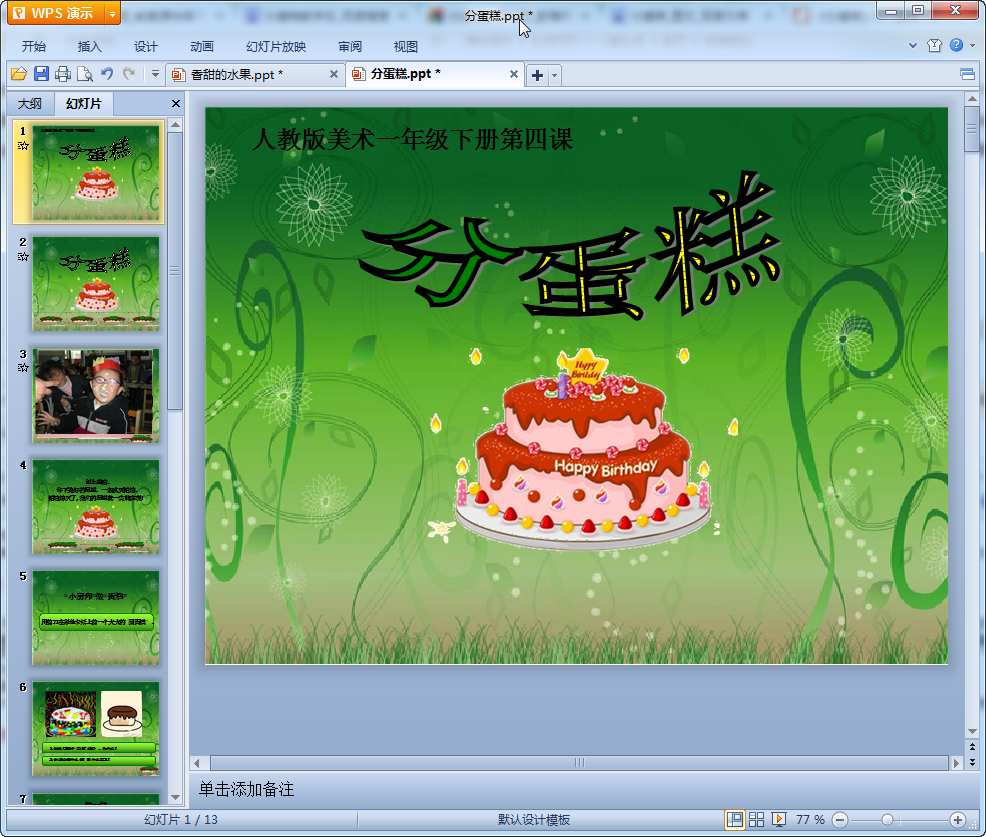Click animation star icon on slide 1
This screenshot has height=837, width=986.
tap(23, 146)
